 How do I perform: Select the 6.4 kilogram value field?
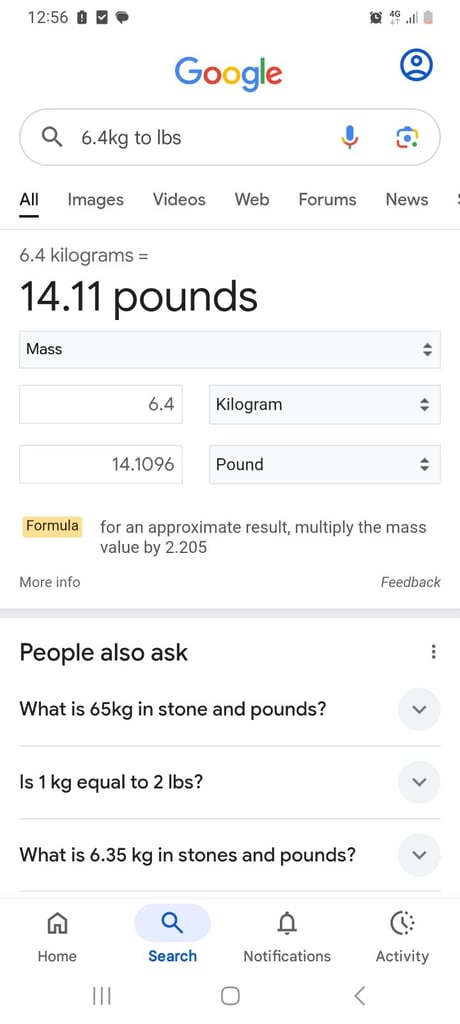click(101, 404)
